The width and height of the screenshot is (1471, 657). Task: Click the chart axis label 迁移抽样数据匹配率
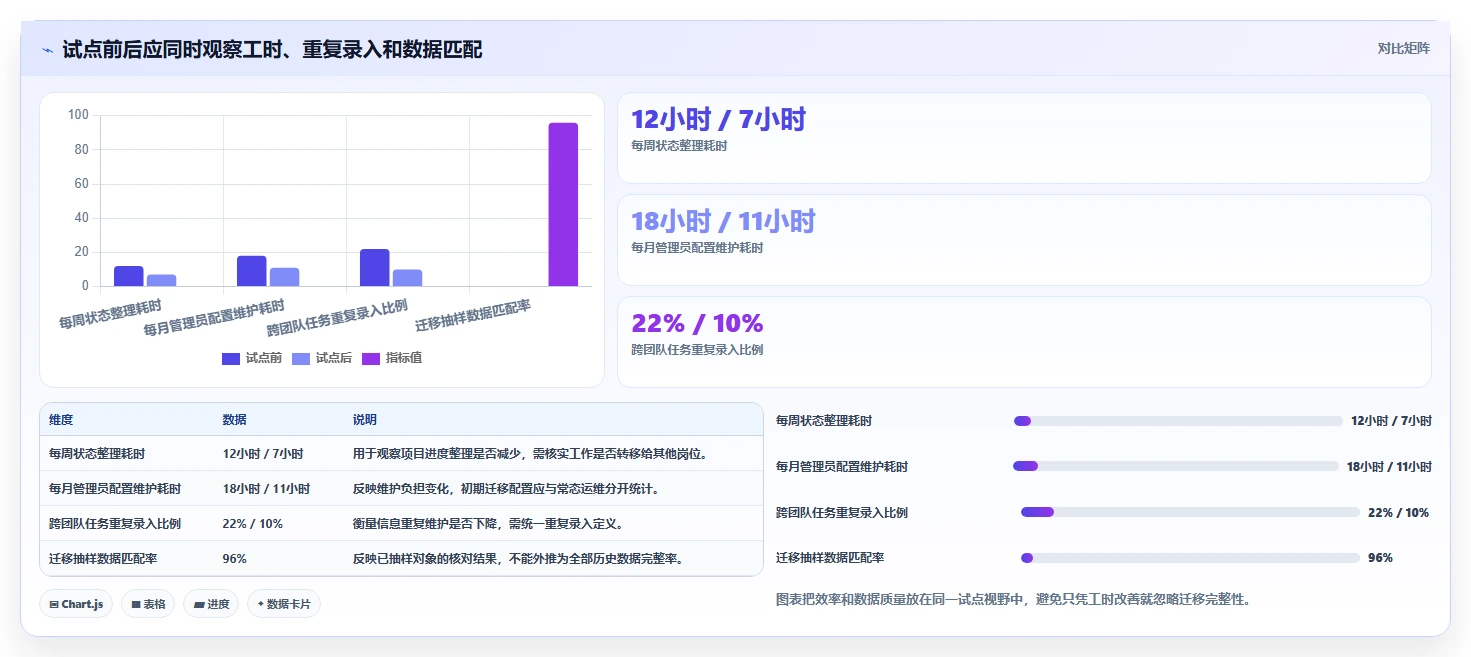pos(473,316)
